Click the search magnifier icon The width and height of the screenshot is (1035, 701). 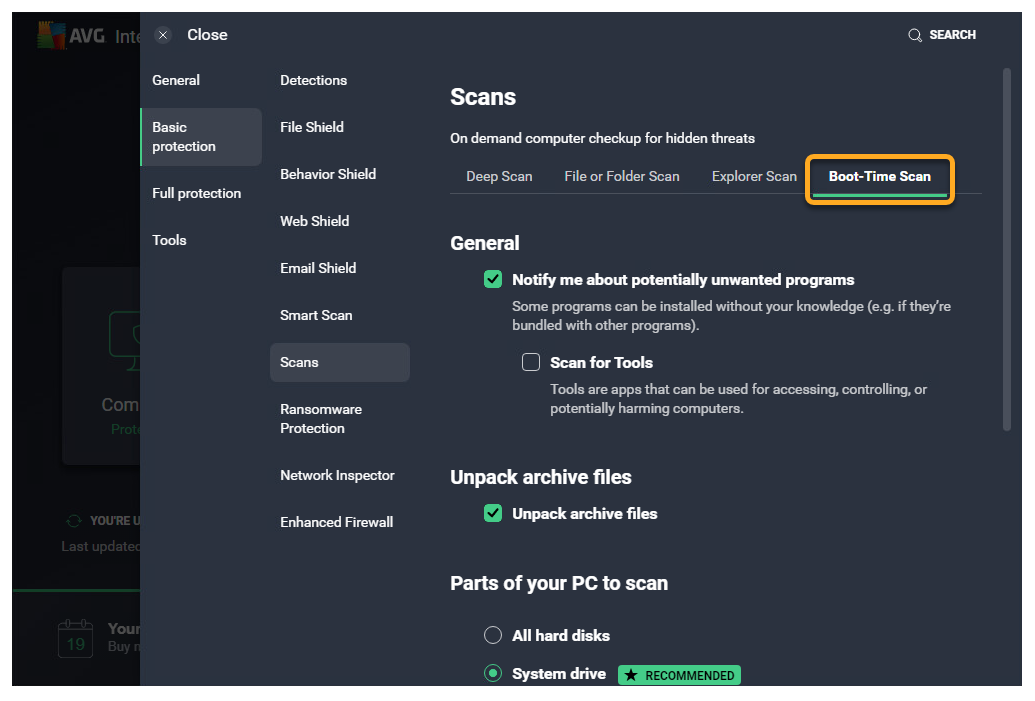pyautogui.click(x=914, y=35)
